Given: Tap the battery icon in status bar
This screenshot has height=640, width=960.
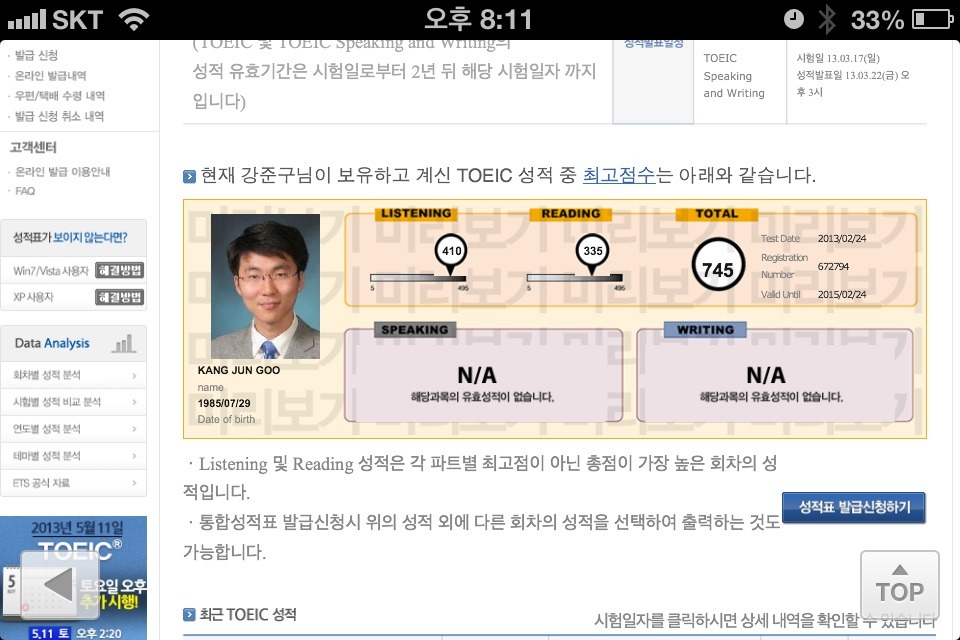Looking at the screenshot, I should [933, 20].
